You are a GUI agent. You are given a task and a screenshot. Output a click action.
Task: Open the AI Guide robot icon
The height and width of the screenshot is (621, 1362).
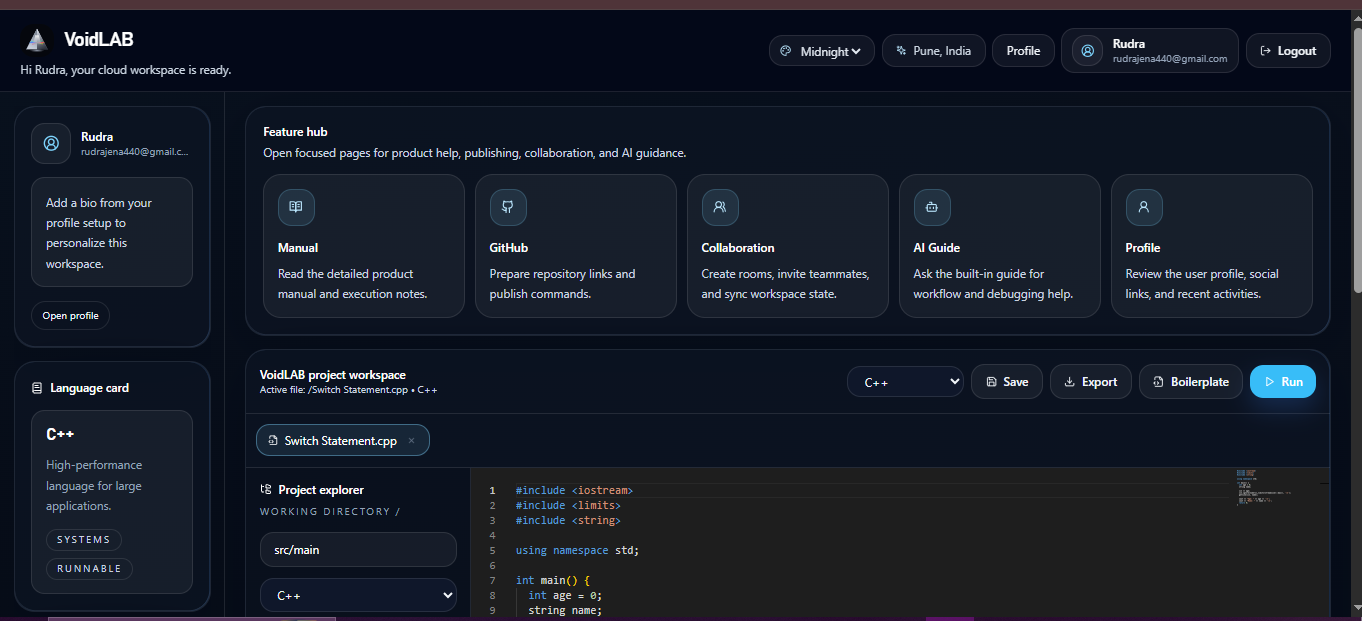coord(932,207)
